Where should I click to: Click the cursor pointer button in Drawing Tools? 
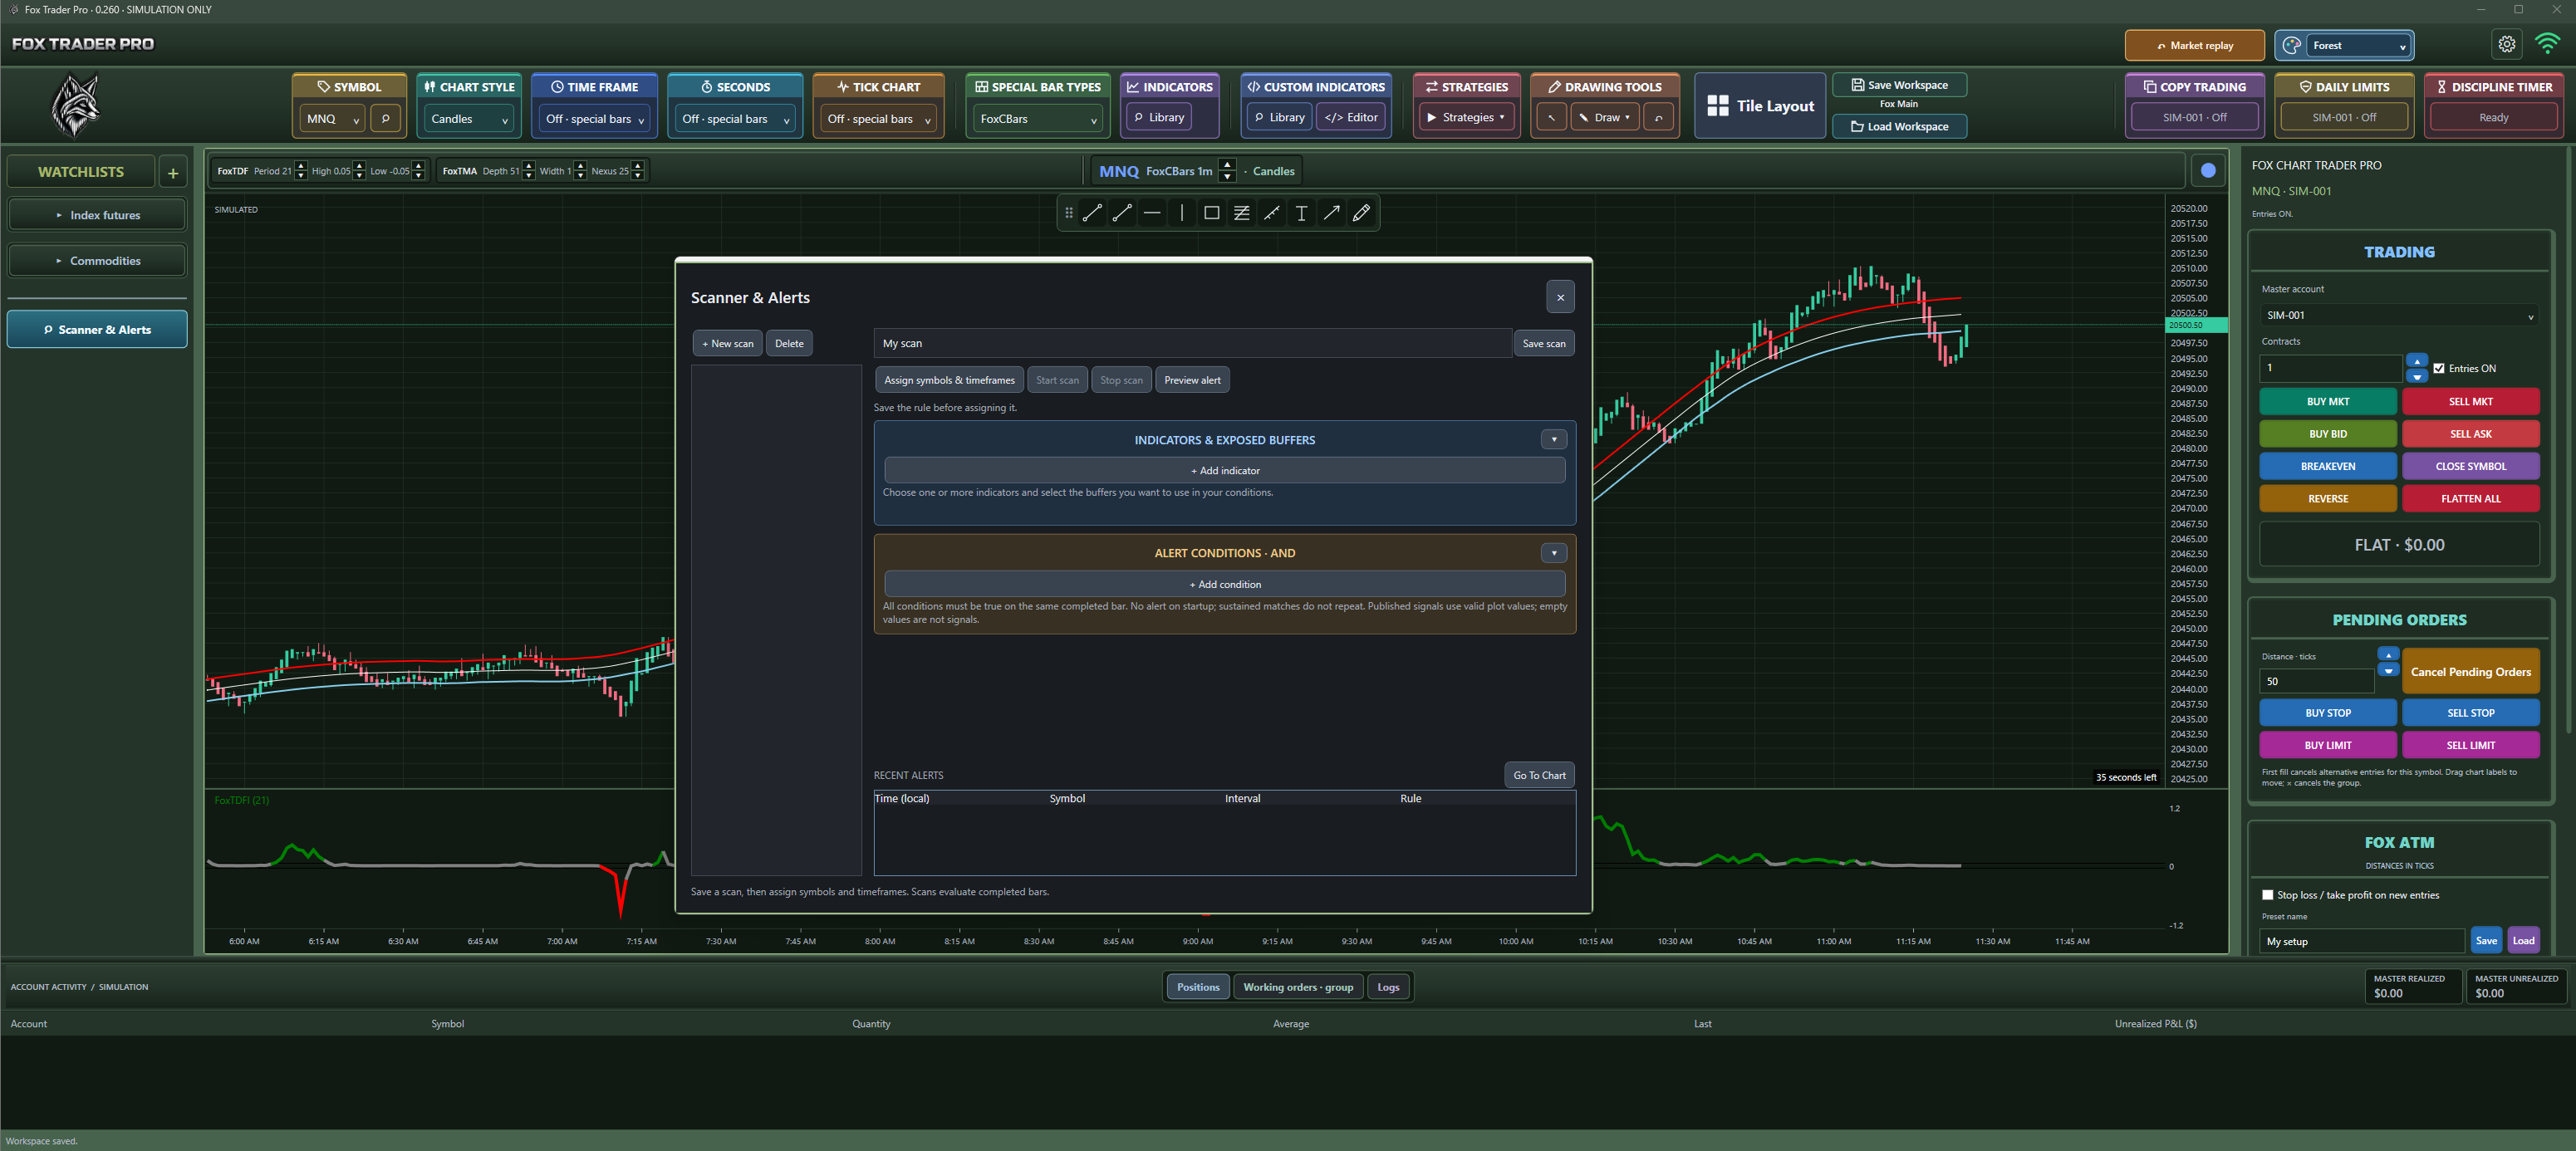coord(1551,117)
